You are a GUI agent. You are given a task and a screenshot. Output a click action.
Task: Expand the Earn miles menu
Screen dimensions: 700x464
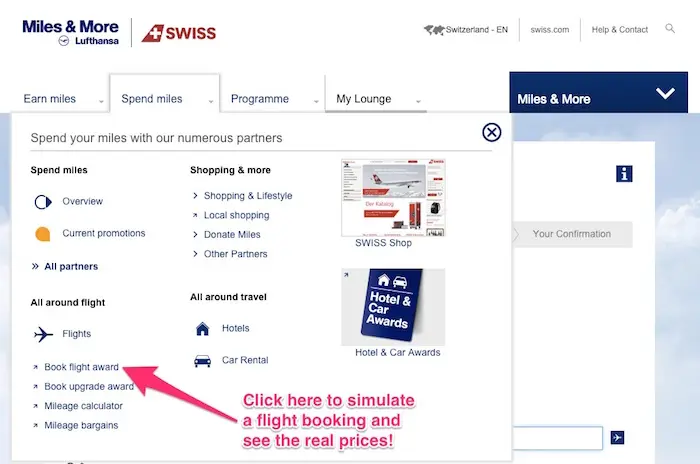coord(62,99)
